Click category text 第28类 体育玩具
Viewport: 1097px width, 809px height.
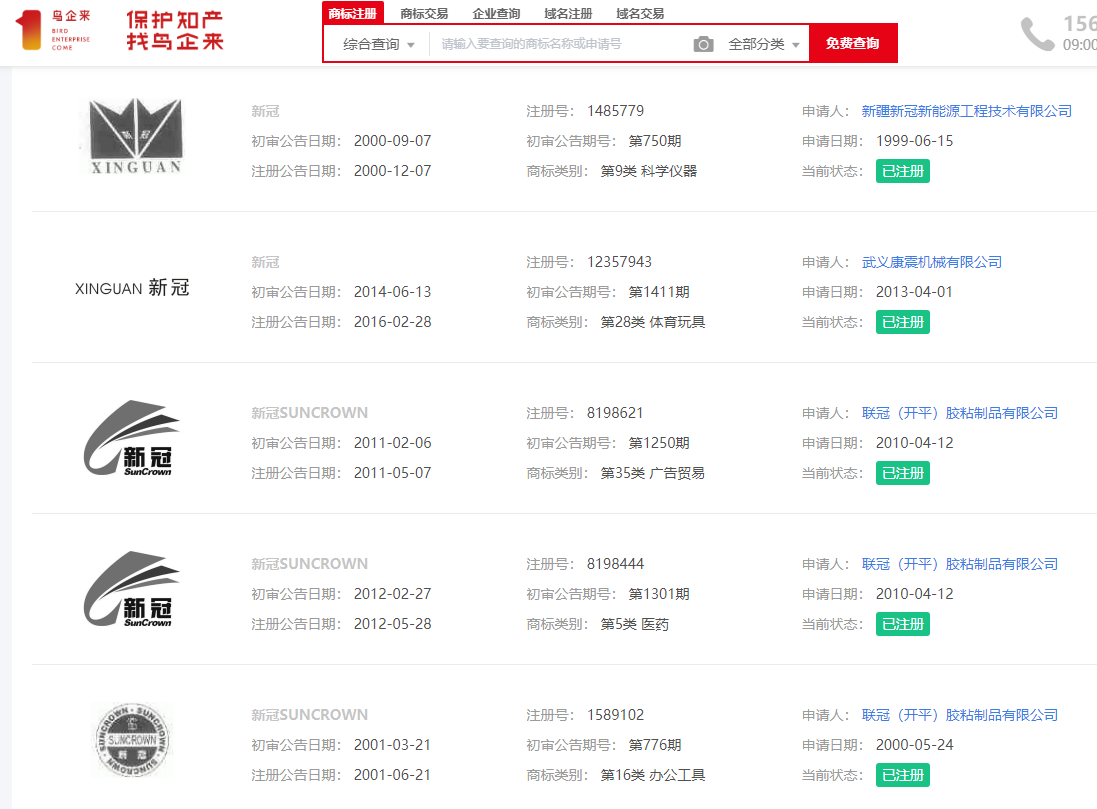[653, 323]
